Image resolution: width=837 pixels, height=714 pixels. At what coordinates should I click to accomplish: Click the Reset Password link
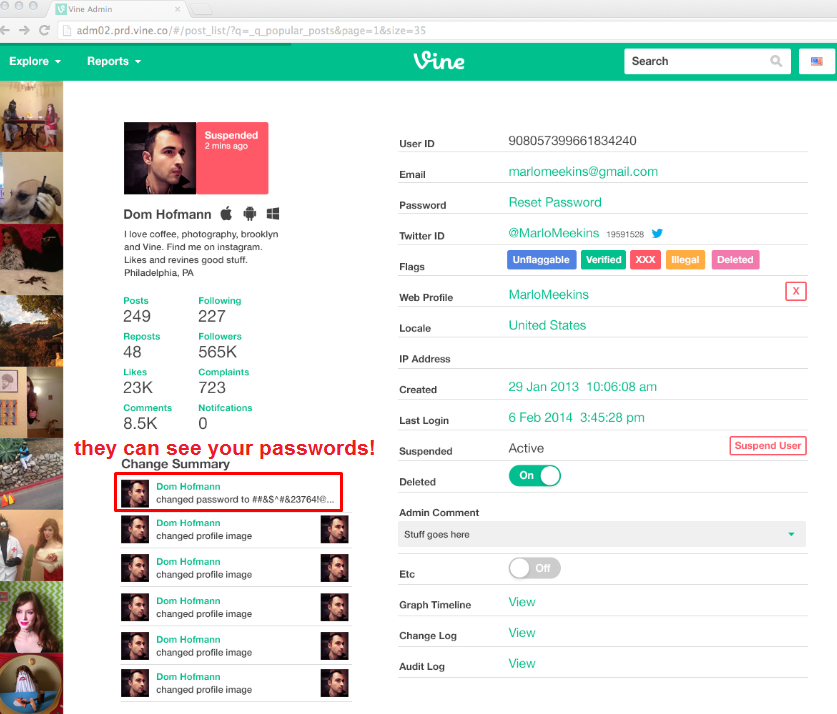[x=555, y=202]
